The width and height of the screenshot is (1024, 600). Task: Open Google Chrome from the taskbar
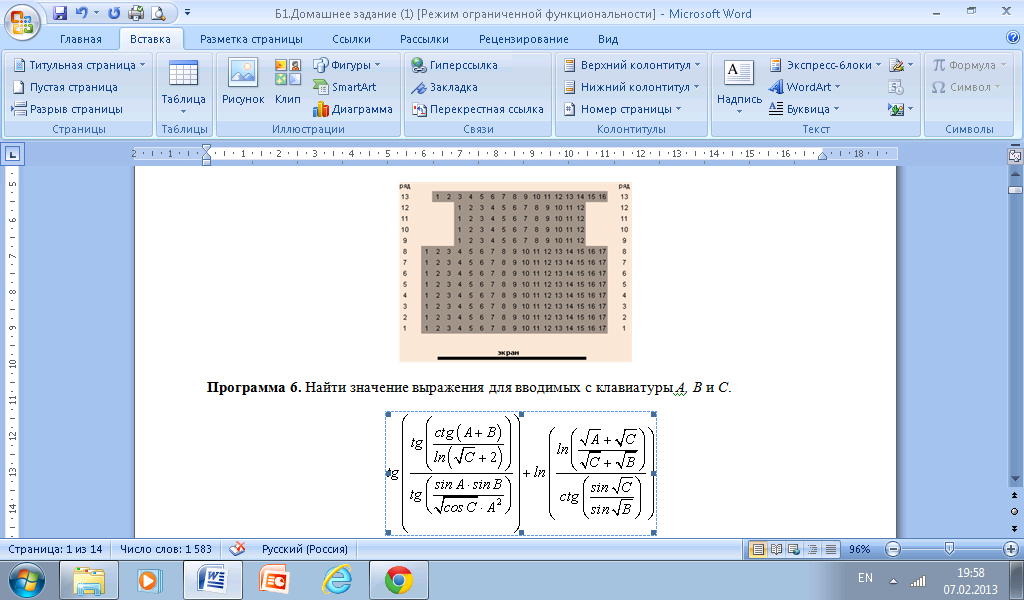click(x=399, y=579)
